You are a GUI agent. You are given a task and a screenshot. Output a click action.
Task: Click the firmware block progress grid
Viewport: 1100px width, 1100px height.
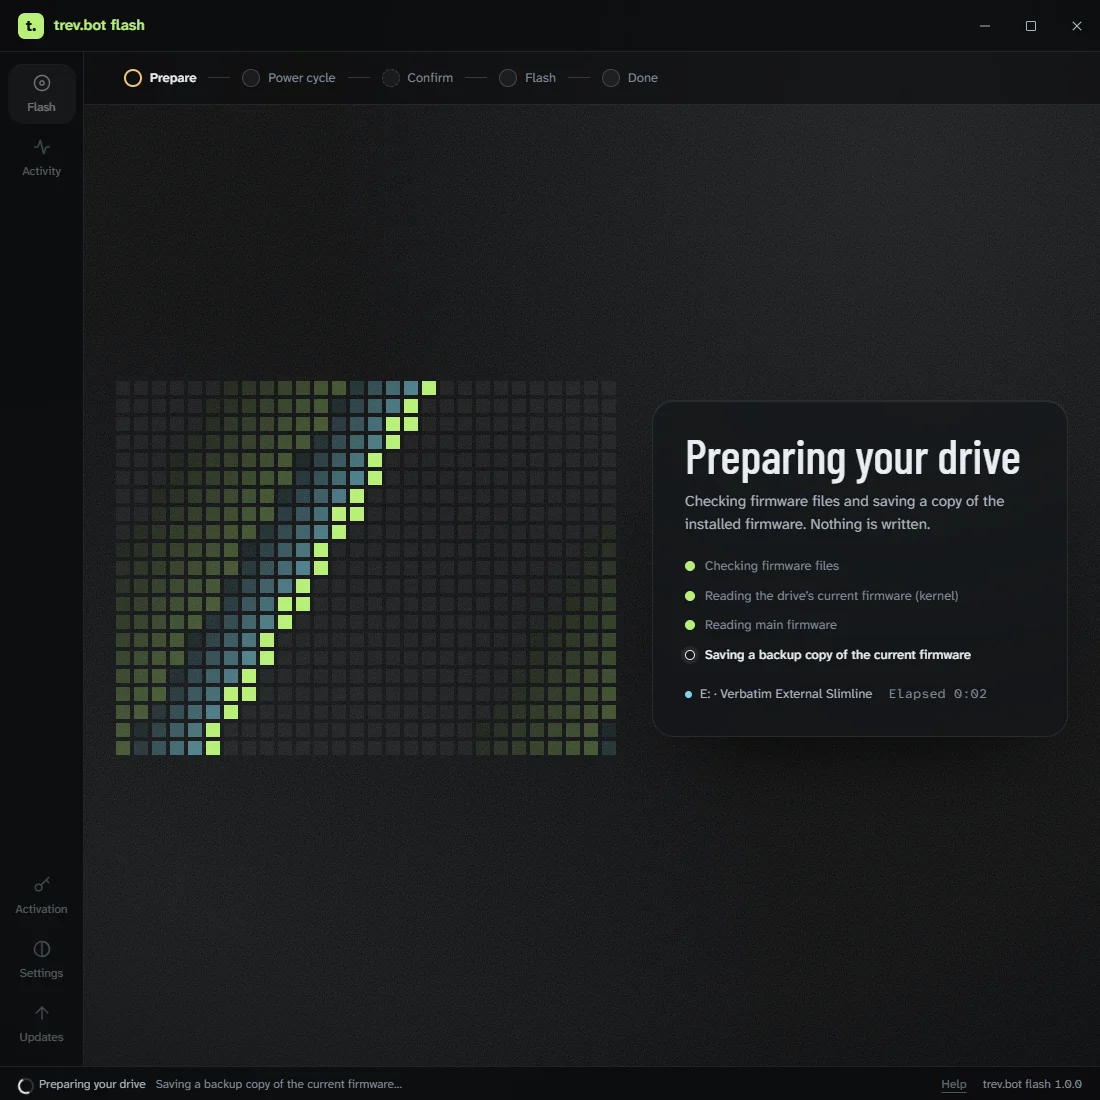[365, 568]
